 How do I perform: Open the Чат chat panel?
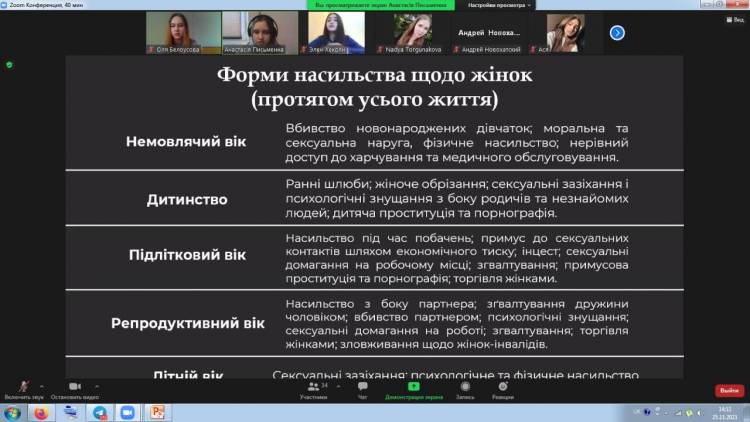(362, 387)
